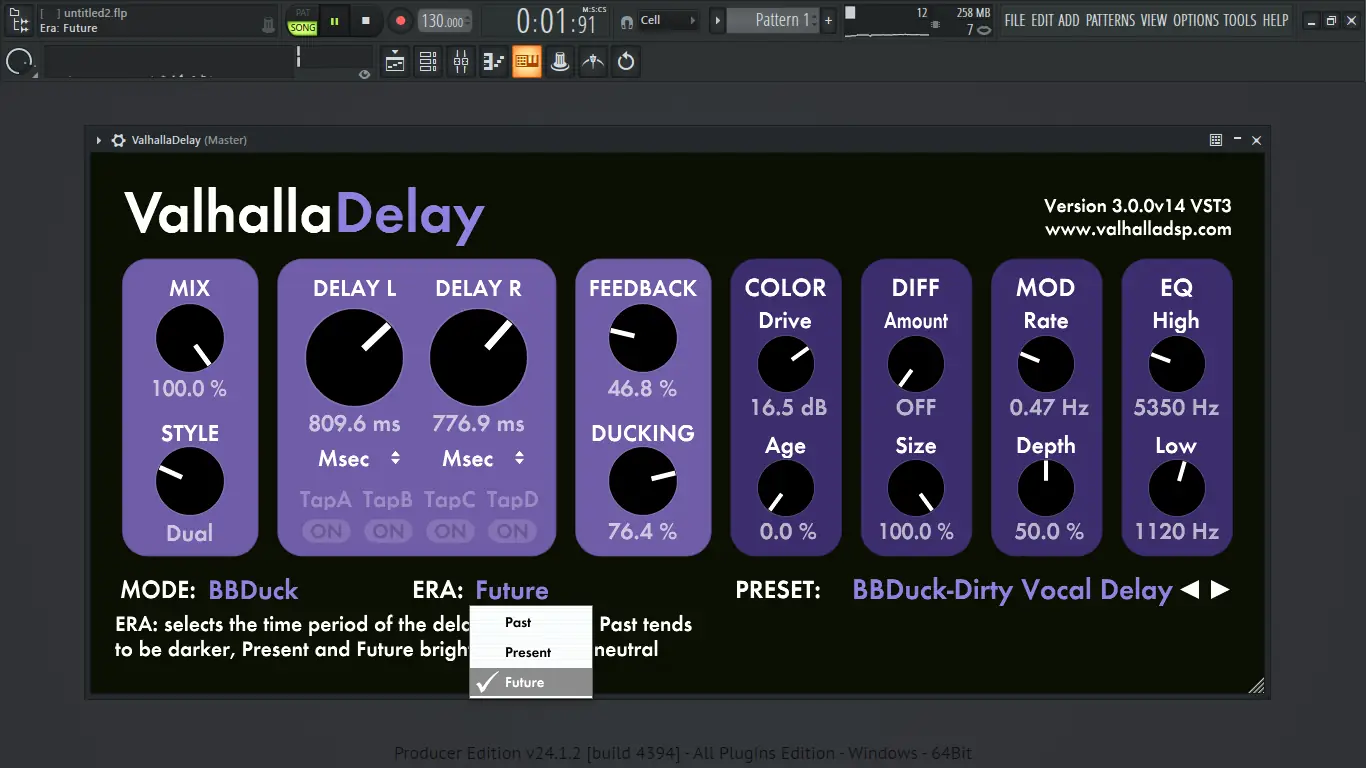1366x768 pixels.
Task: Select Future from the ERA menu
Action: [x=531, y=682]
